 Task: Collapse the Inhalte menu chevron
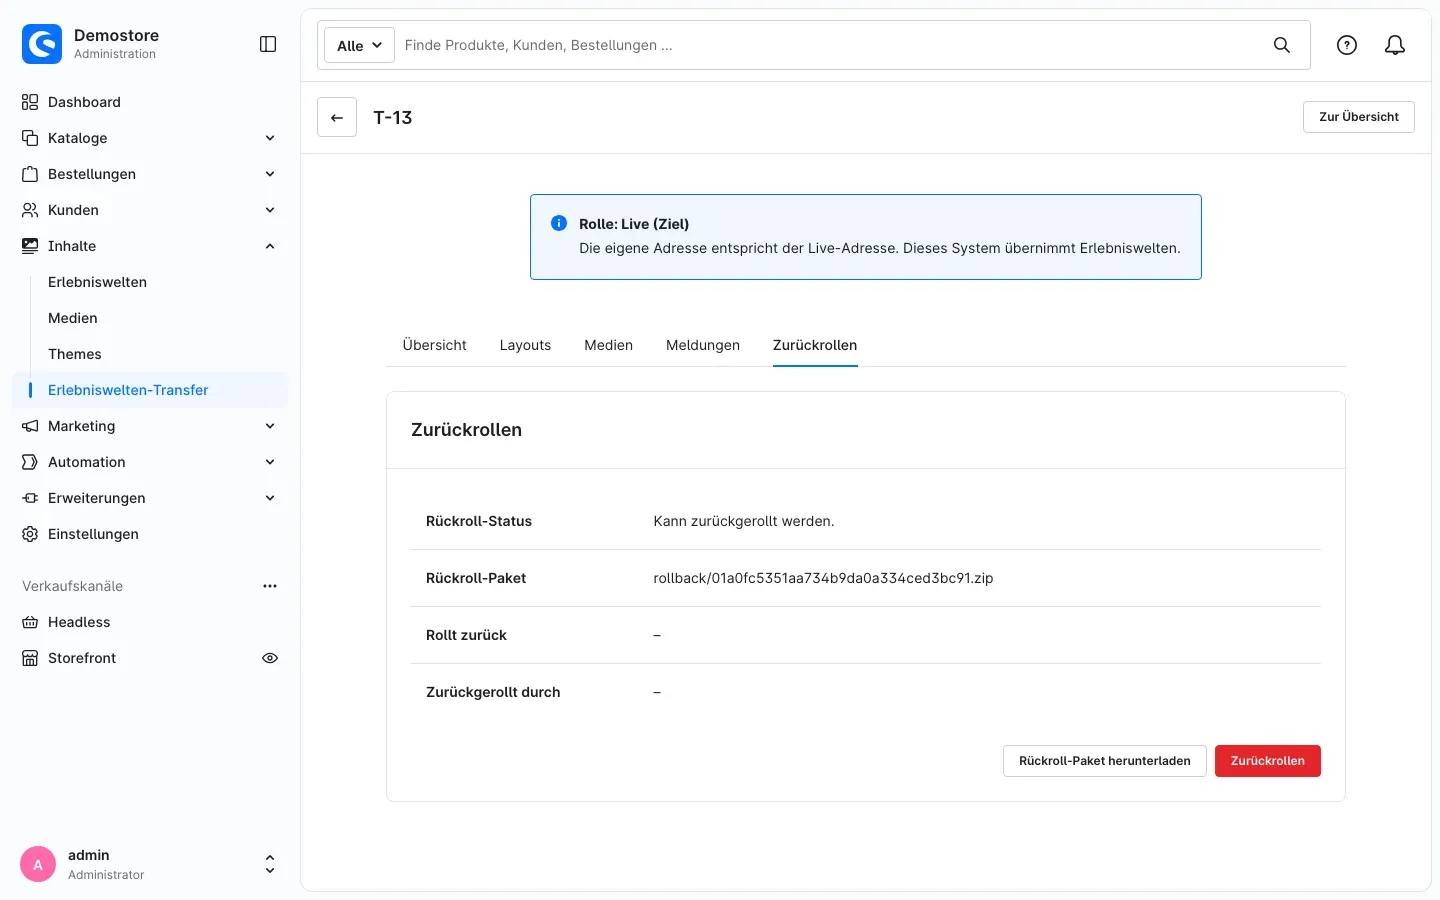(270, 246)
